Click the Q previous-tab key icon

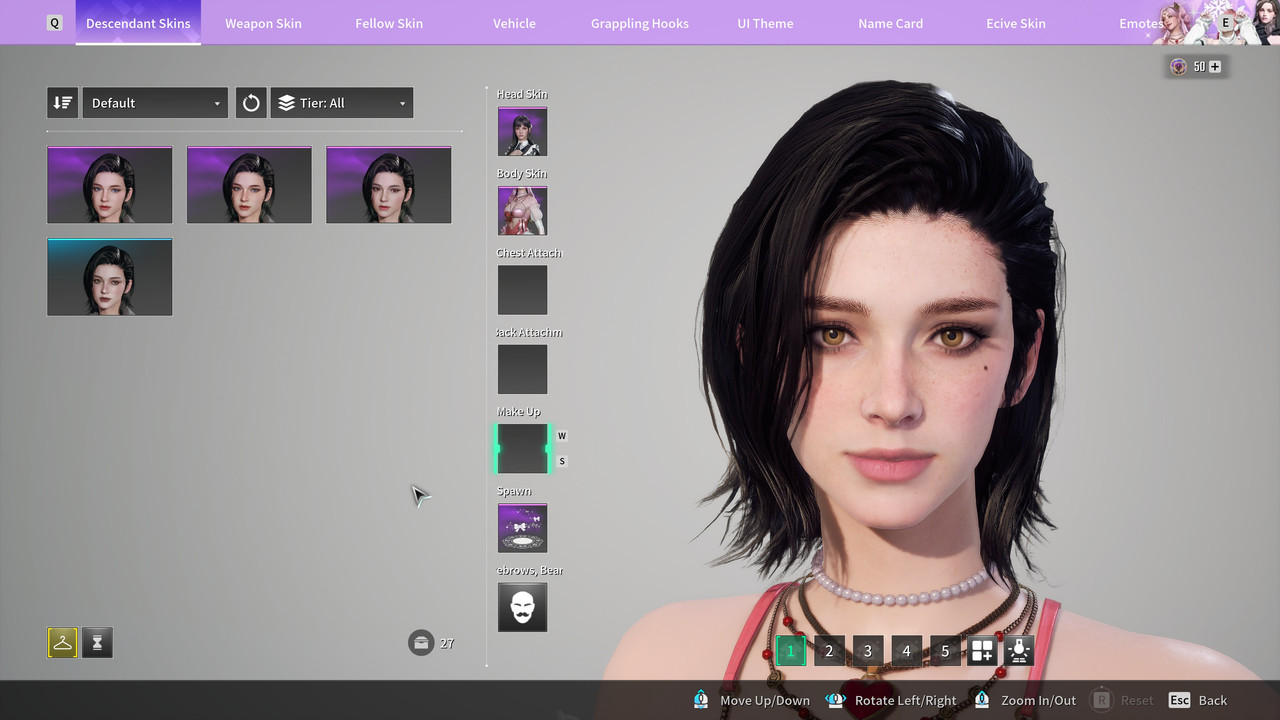tap(55, 23)
